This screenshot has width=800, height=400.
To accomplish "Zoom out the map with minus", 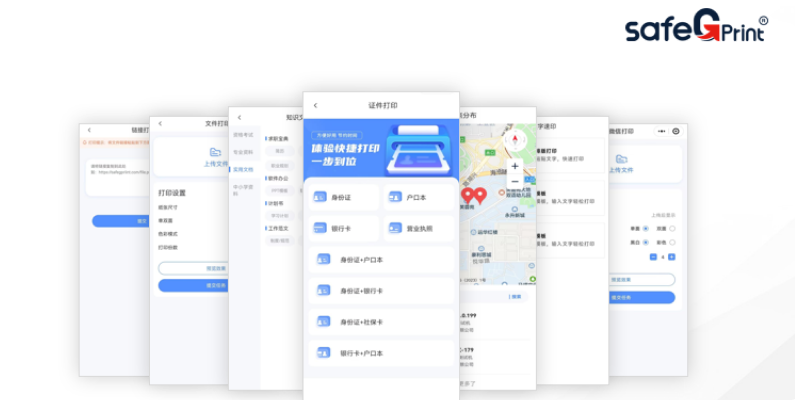I will pyautogui.click(x=514, y=182).
